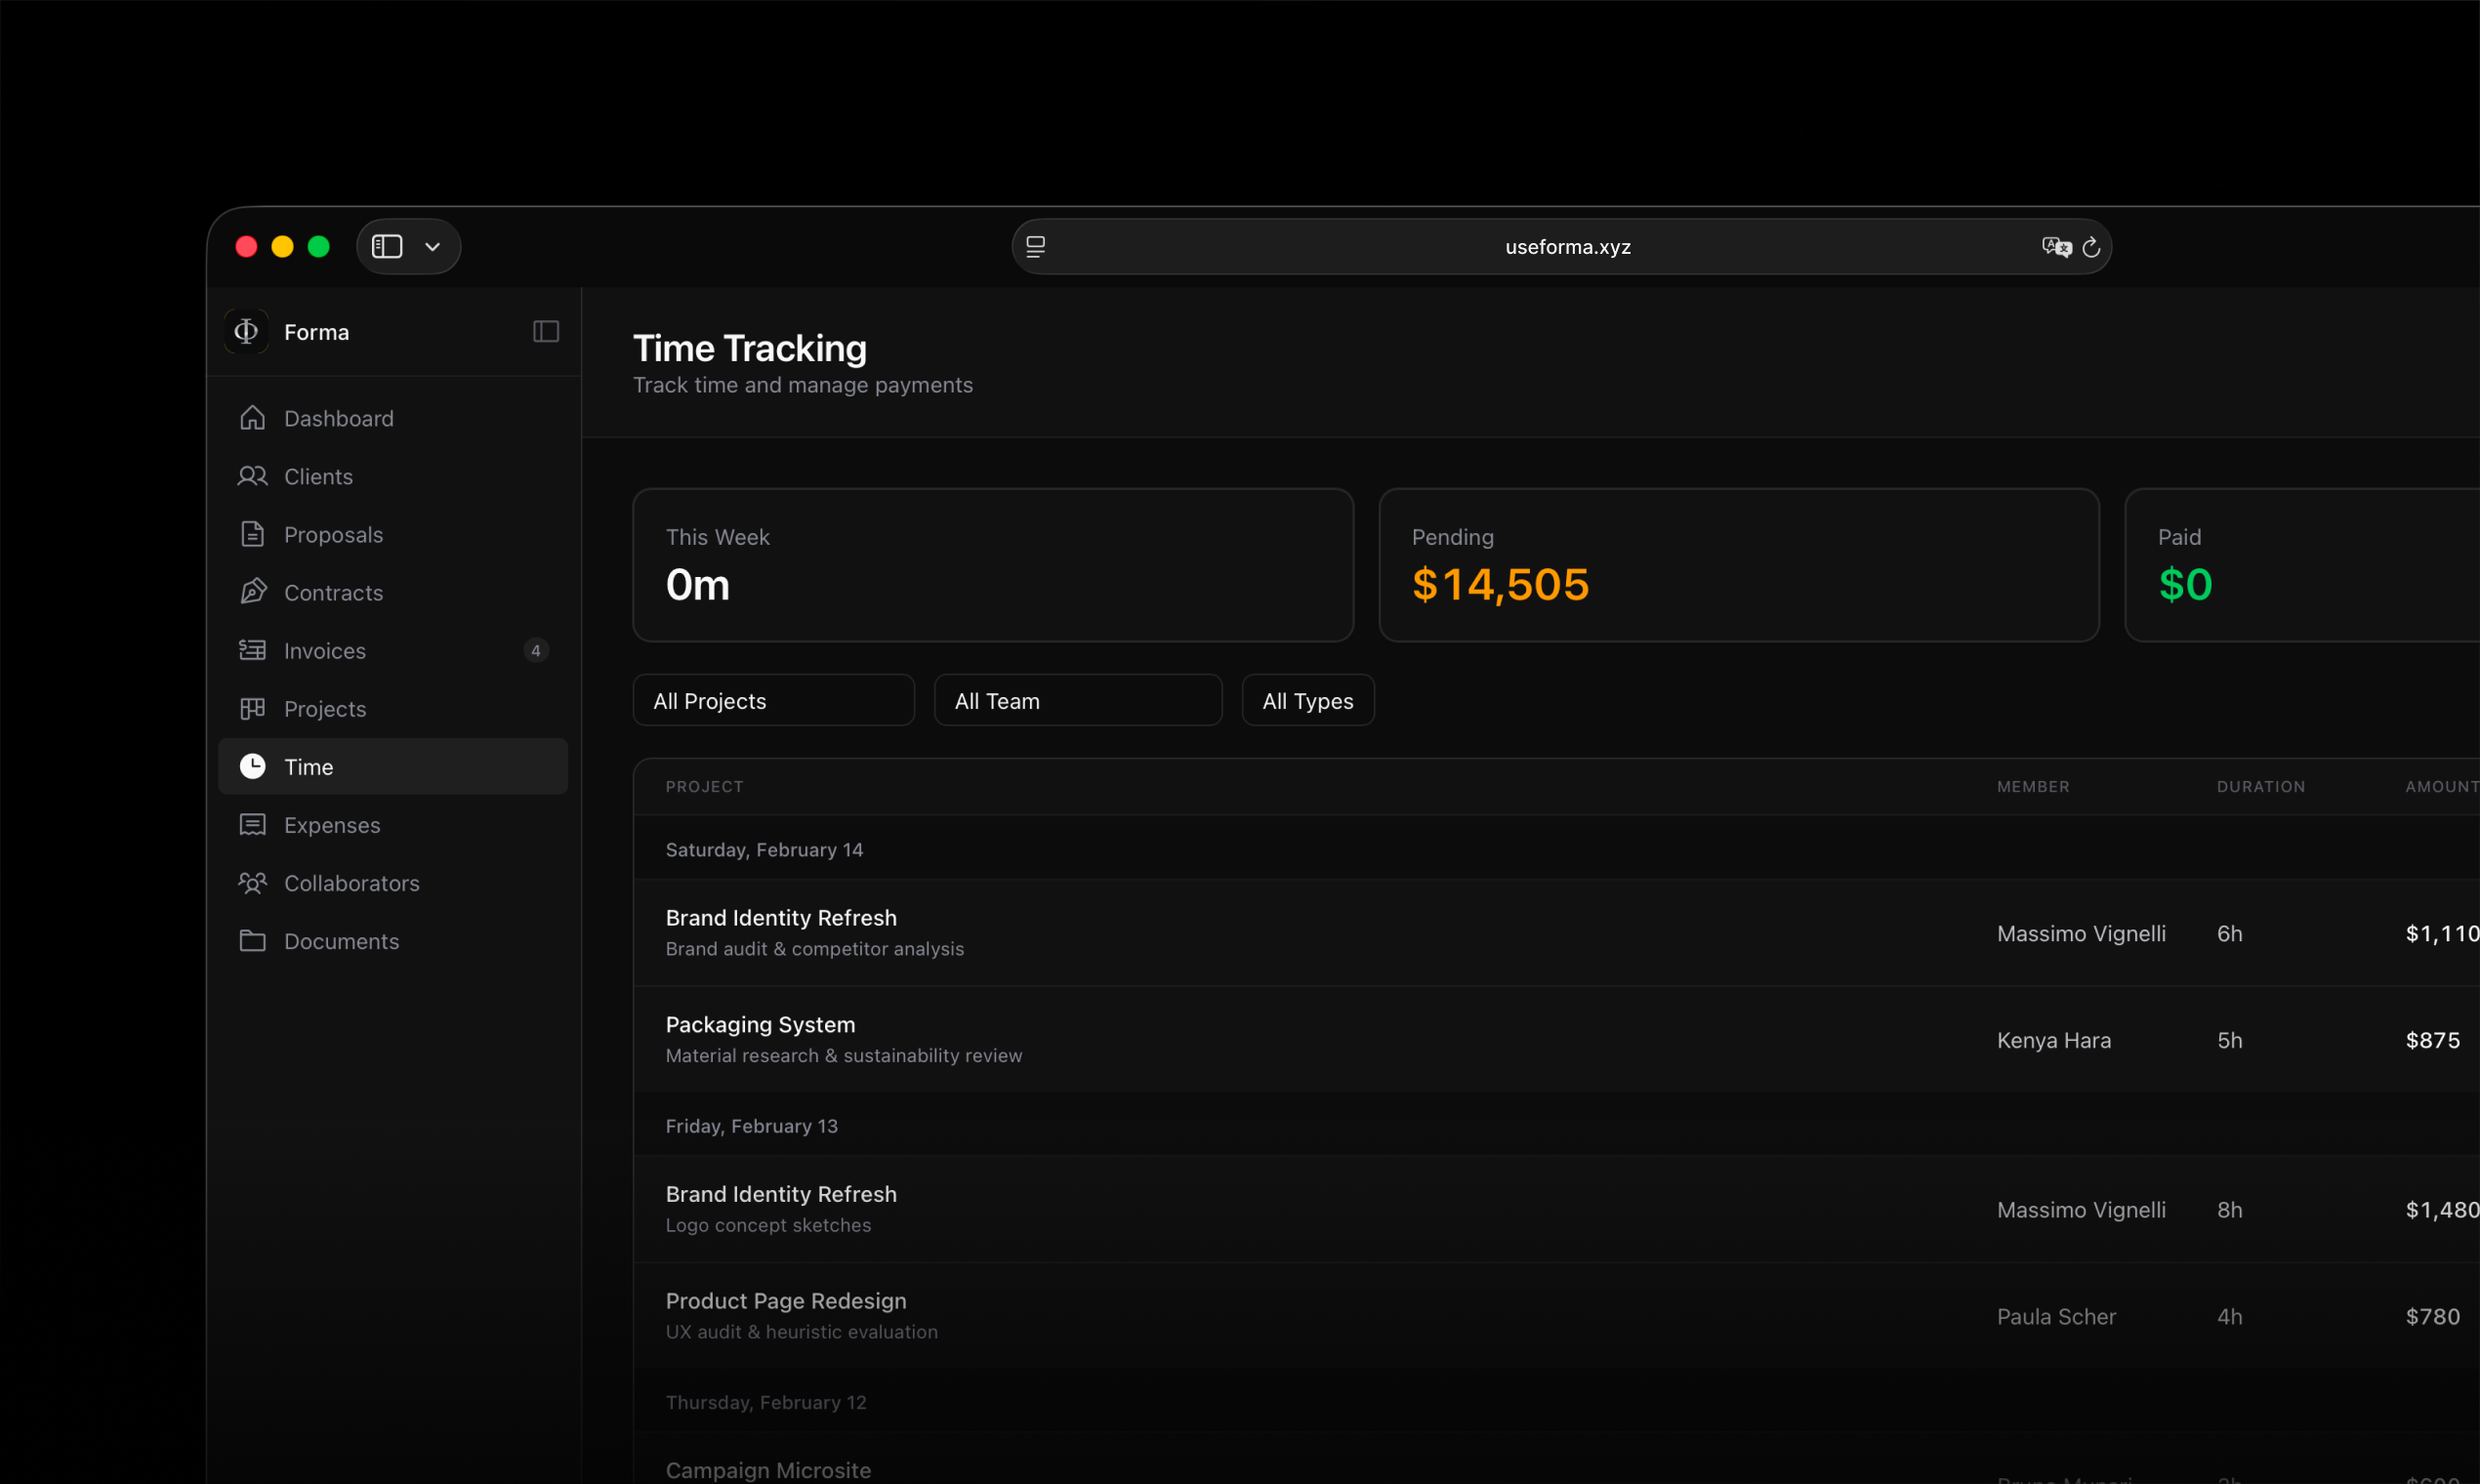Click the Invoices icon in sidebar

point(252,650)
